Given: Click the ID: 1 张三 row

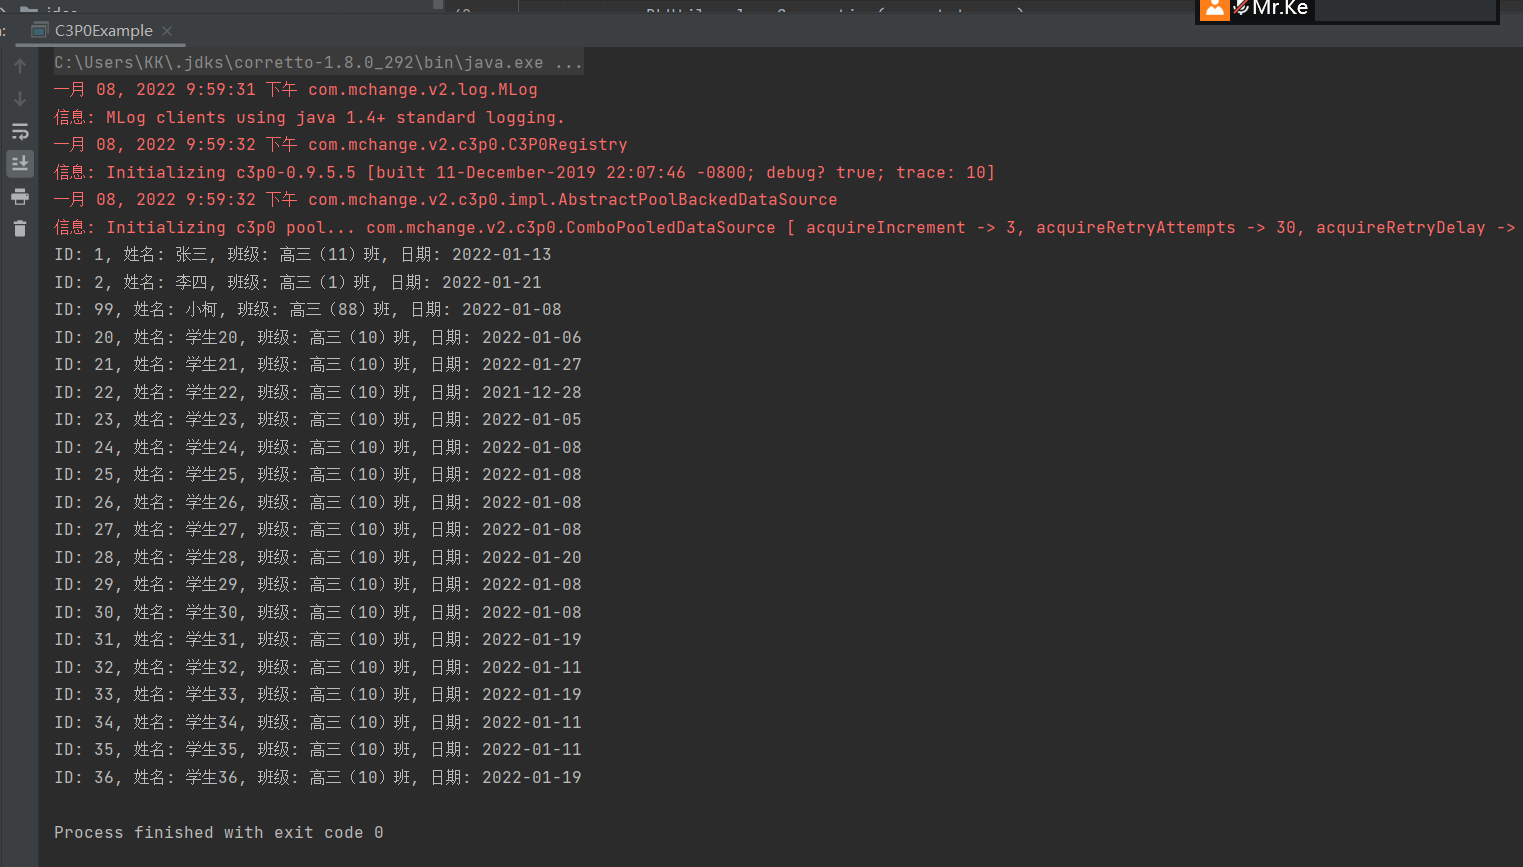Looking at the screenshot, I should click(x=303, y=255).
